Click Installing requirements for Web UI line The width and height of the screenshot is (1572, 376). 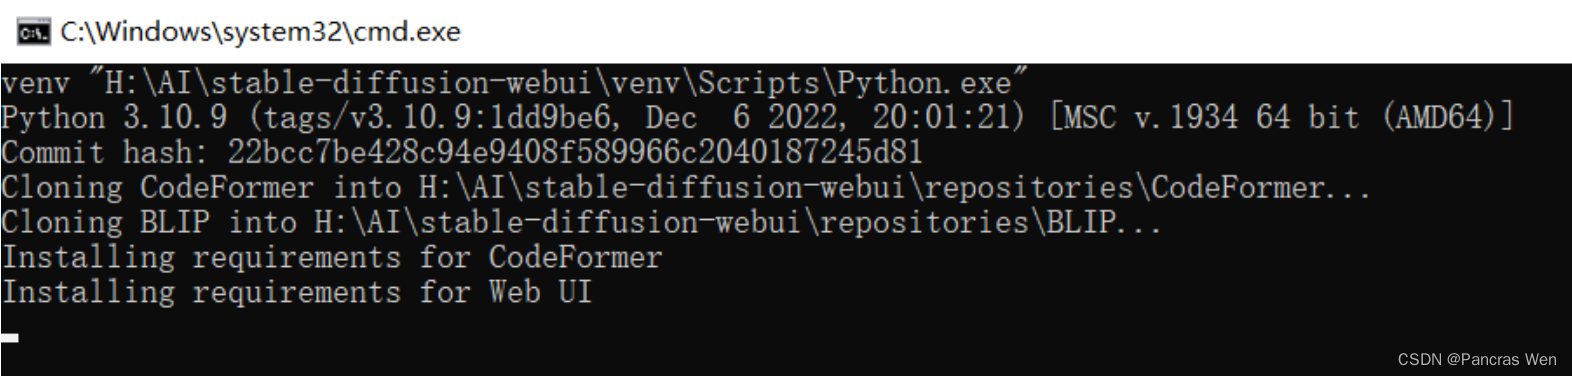(296, 292)
